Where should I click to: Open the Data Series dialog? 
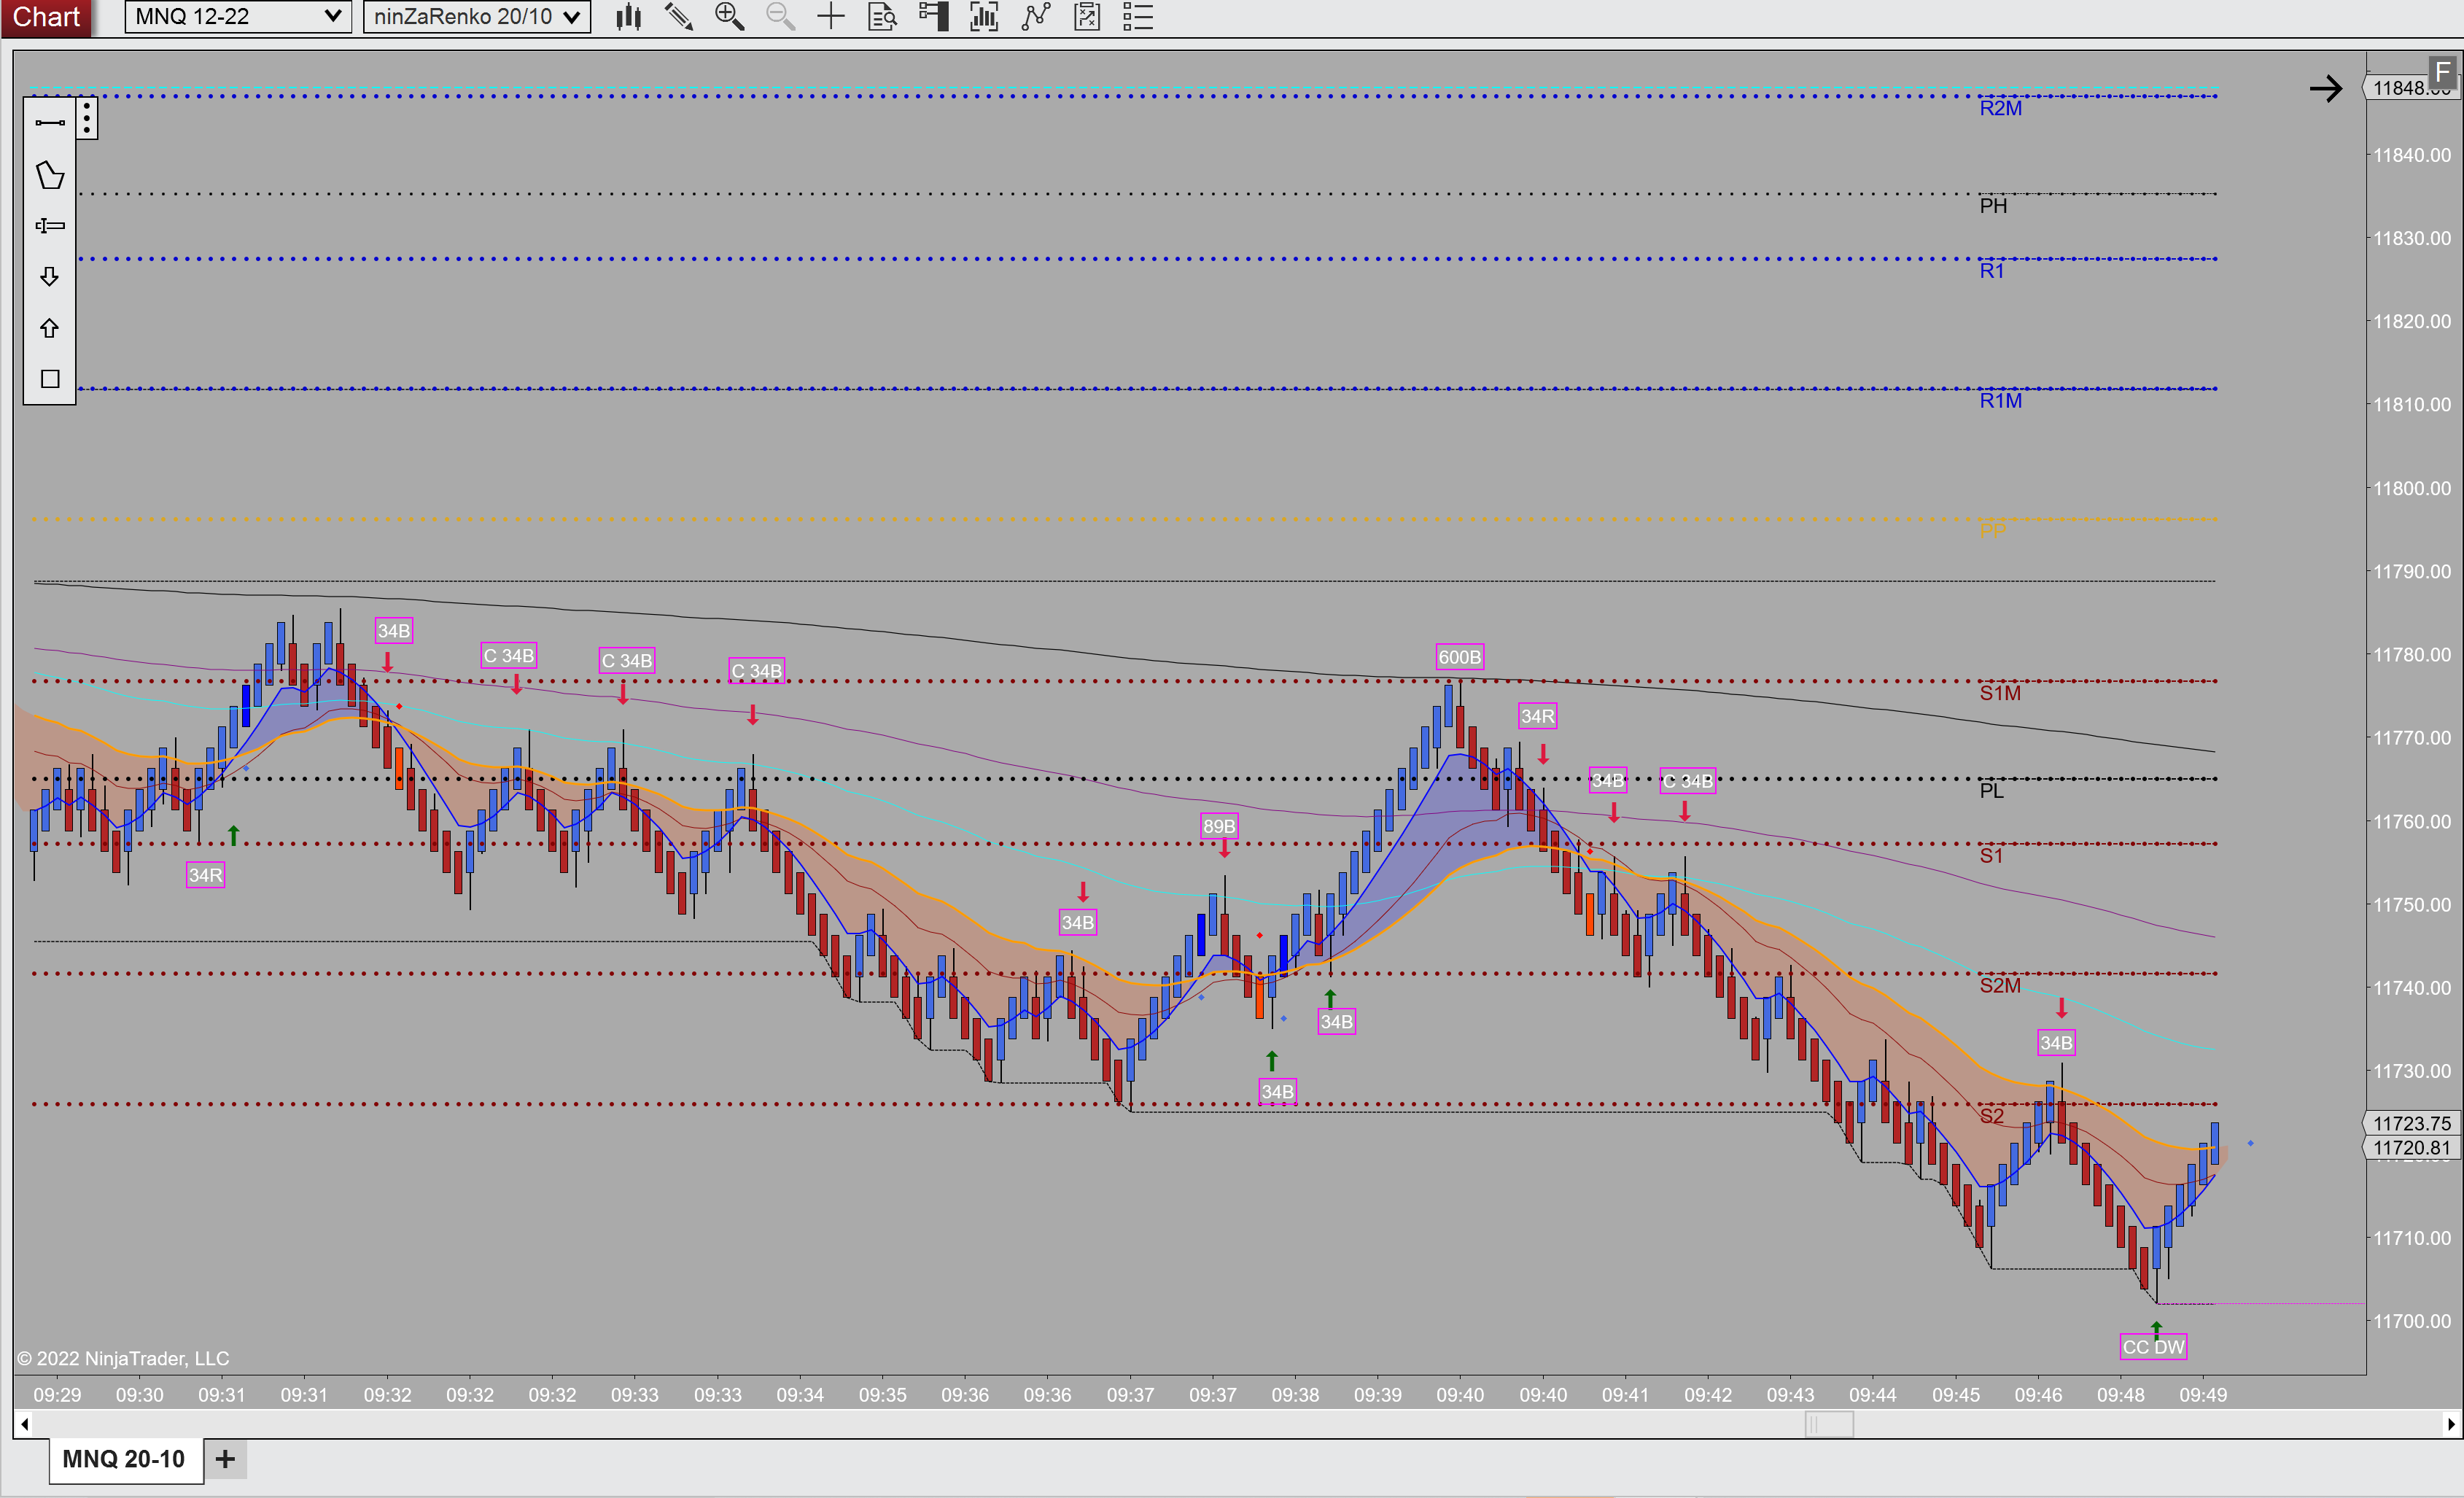984,17
